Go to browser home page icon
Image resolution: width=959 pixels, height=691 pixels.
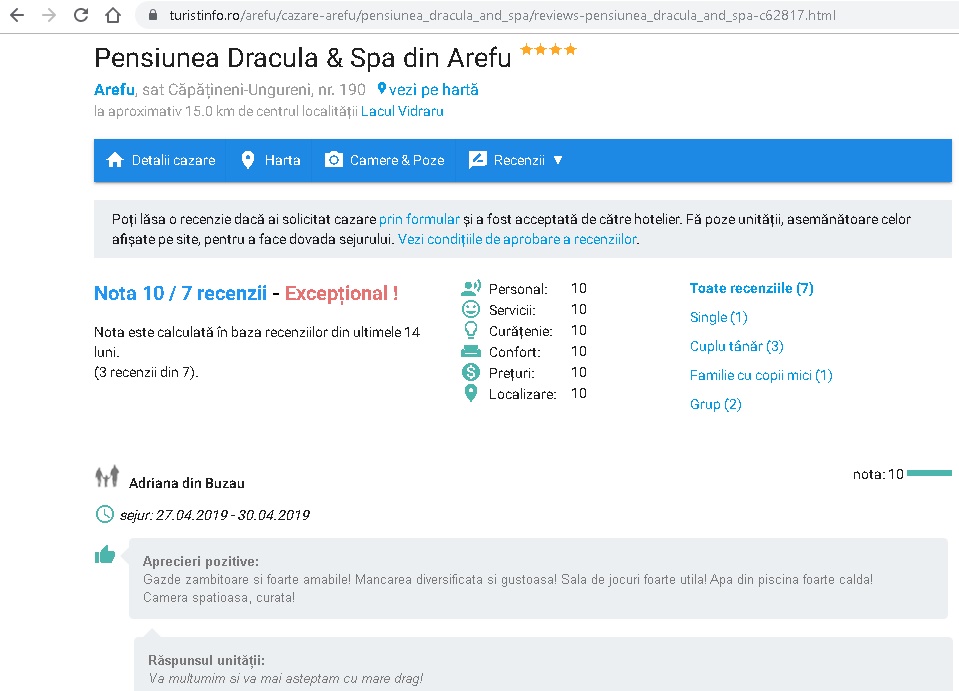click(113, 16)
